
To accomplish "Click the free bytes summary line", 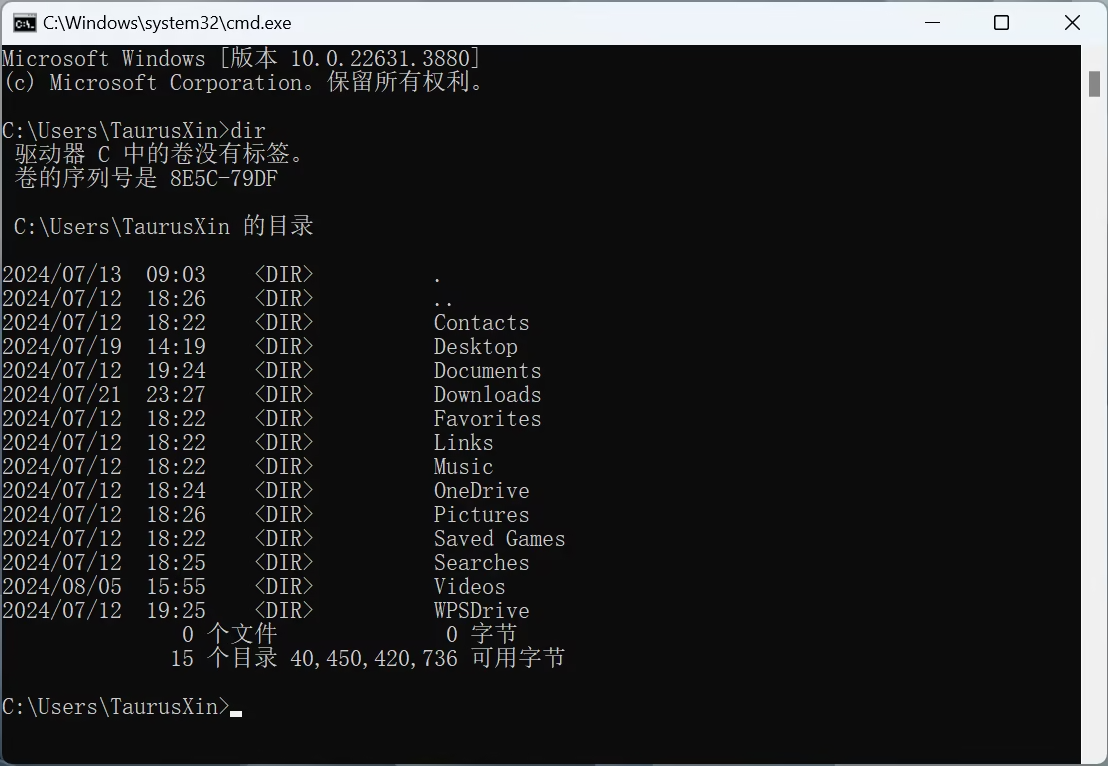I will [x=367, y=658].
